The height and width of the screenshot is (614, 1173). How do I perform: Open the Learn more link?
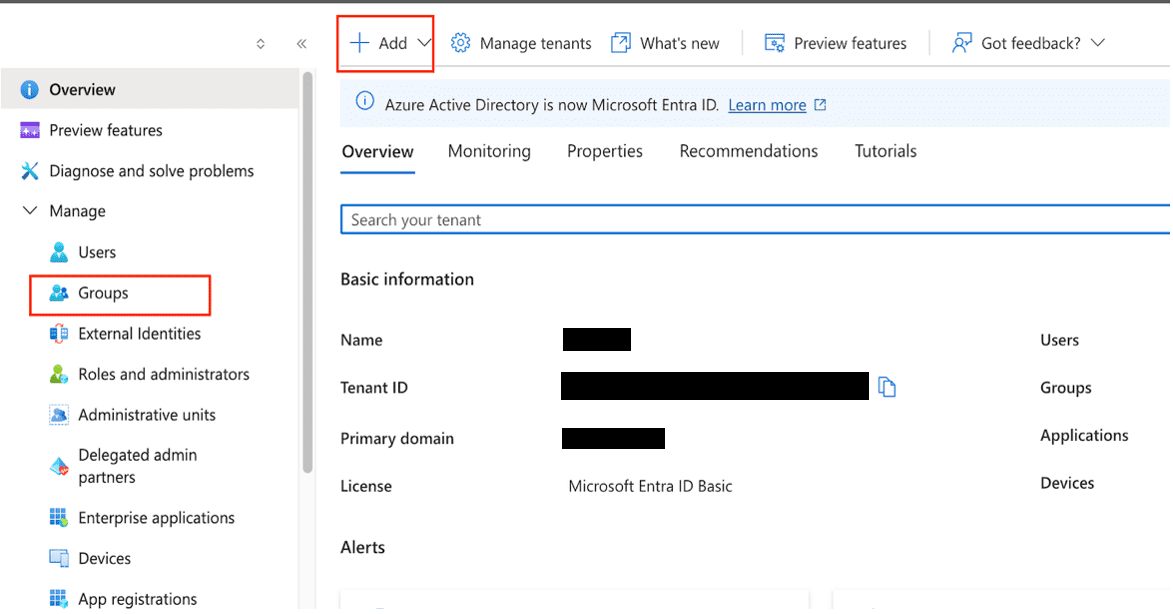point(766,104)
